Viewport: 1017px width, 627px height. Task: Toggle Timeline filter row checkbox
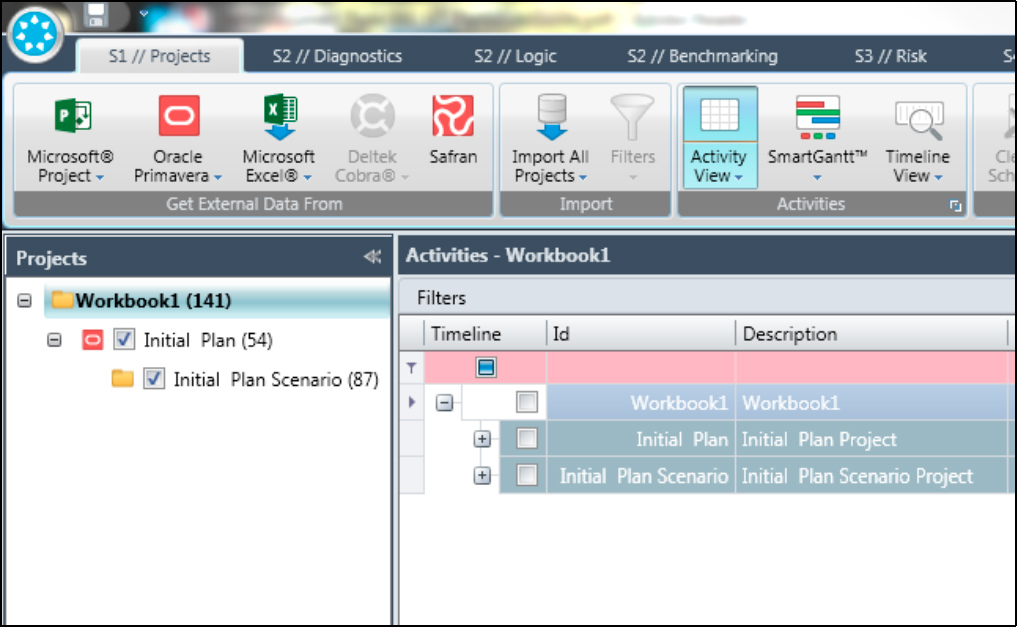[486, 368]
